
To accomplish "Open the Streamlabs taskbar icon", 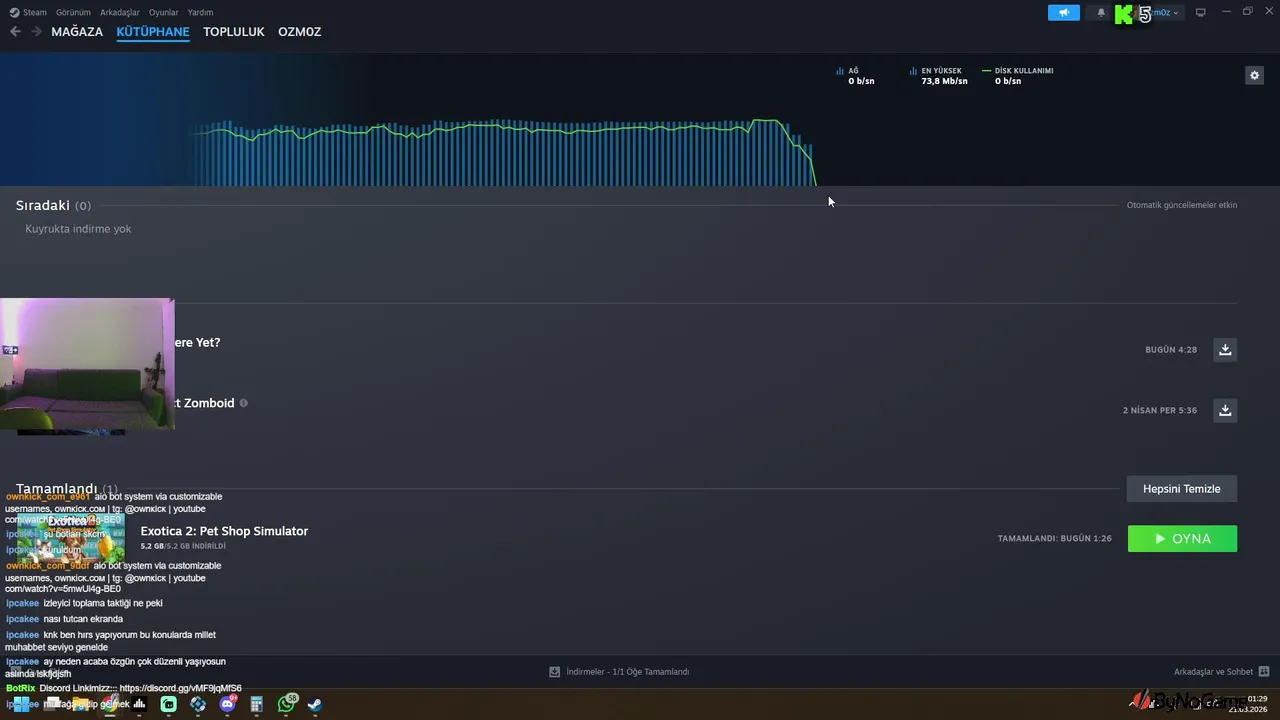I will pos(169,704).
